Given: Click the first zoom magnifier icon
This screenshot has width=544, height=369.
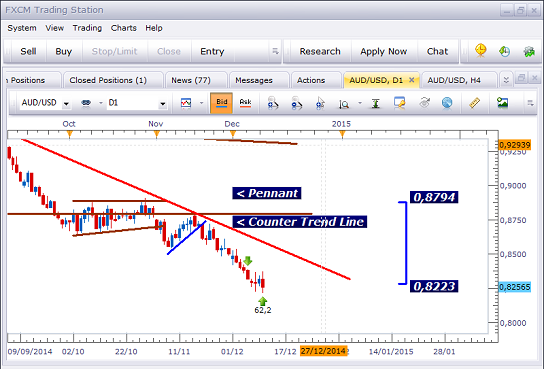Looking at the screenshot, I should point(273,103).
